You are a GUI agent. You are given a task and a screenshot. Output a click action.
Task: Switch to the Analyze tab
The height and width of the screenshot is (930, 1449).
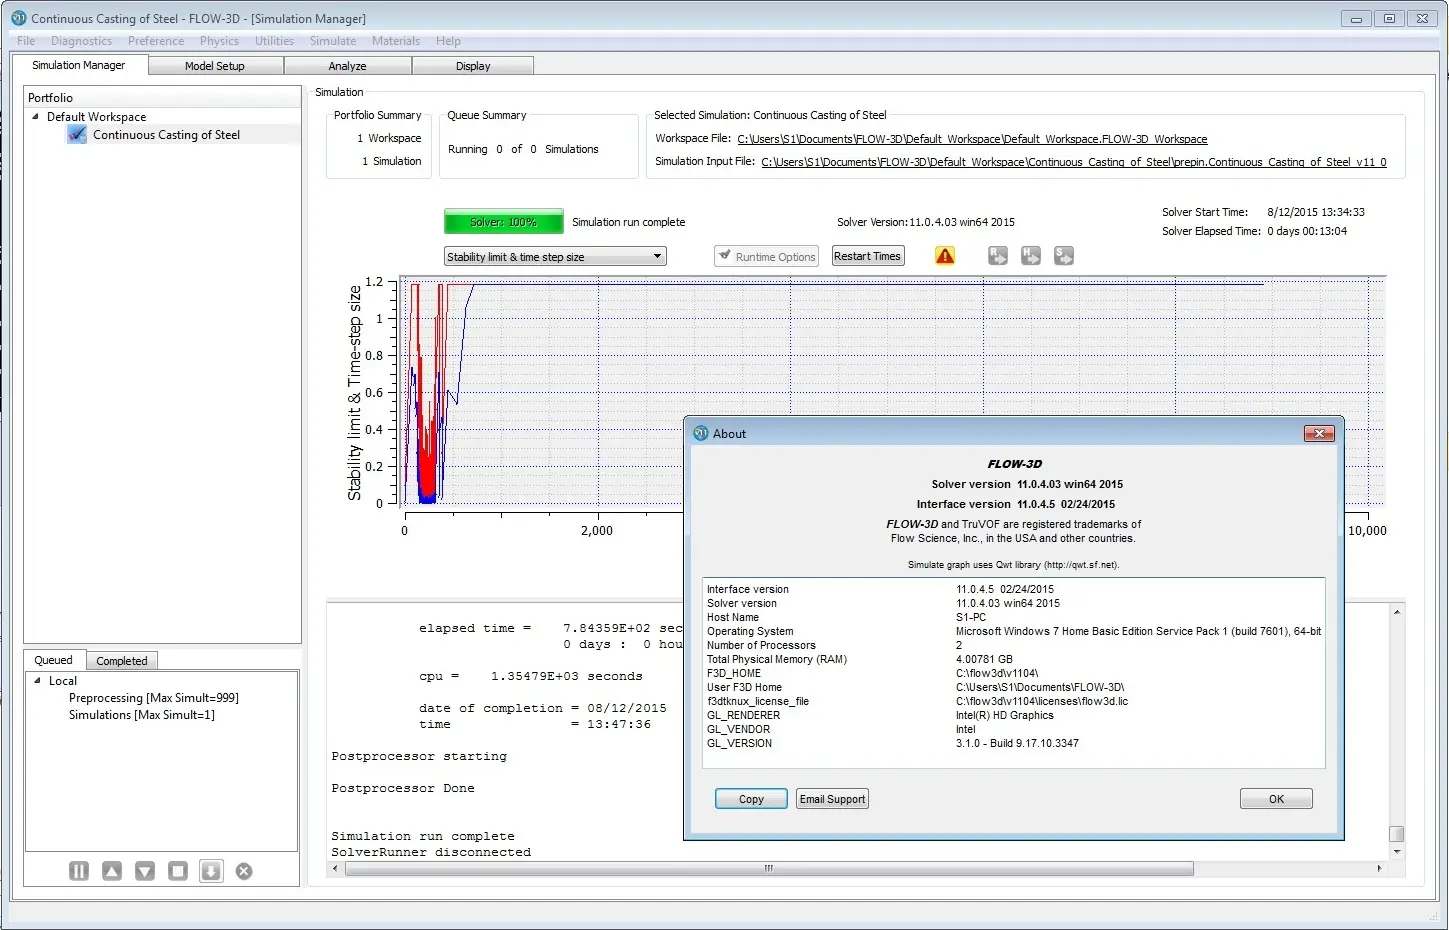click(348, 66)
